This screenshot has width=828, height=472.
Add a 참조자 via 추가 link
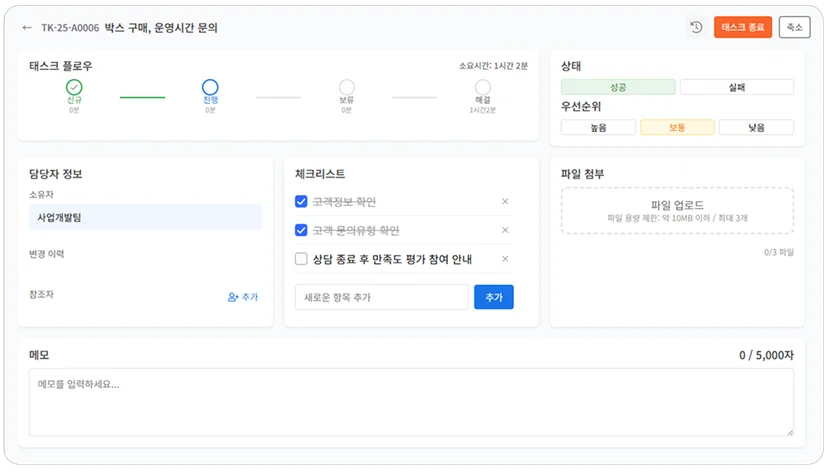click(x=243, y=297)
